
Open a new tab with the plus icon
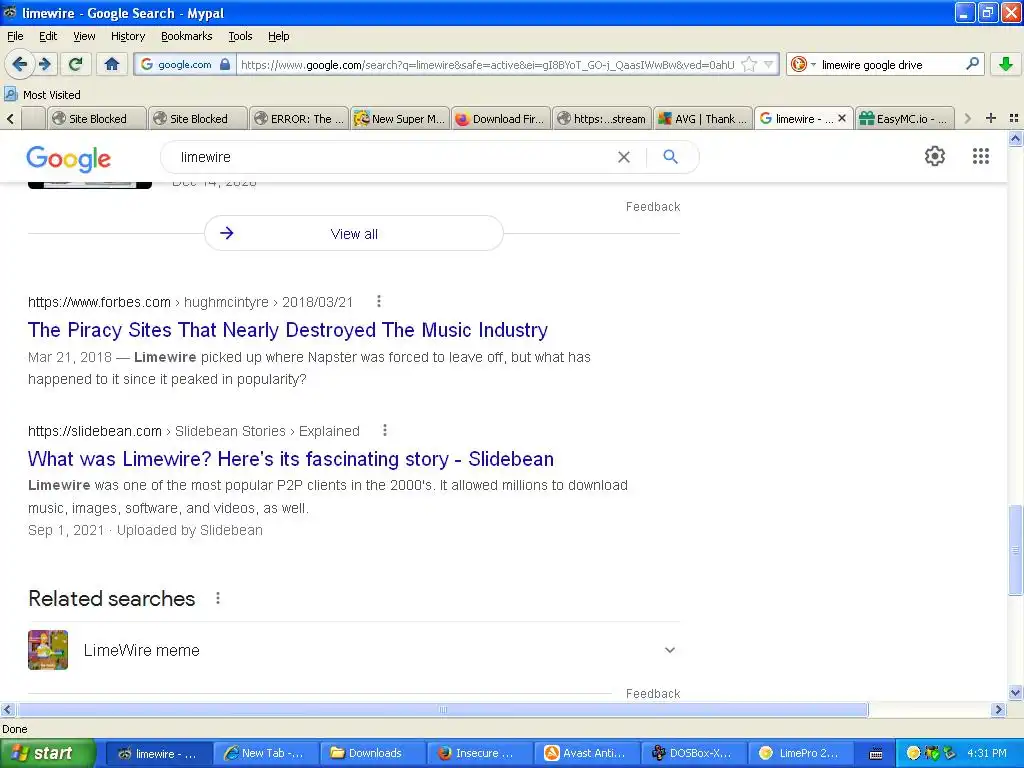(991, 118)
